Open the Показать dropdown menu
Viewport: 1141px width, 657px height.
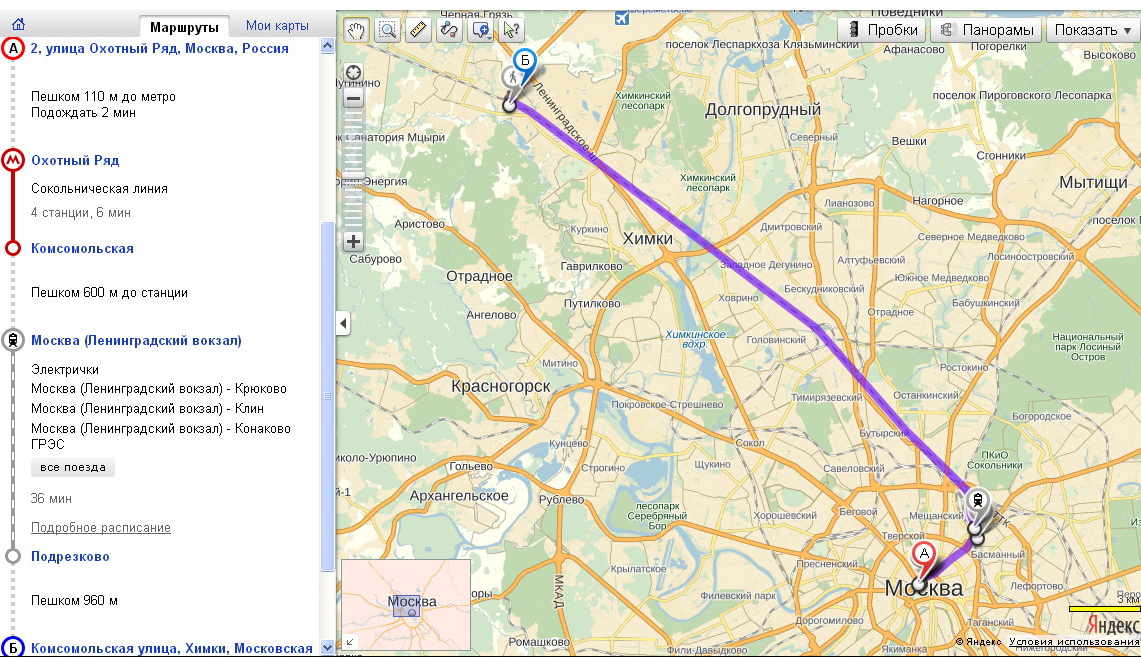(1092, 30)
